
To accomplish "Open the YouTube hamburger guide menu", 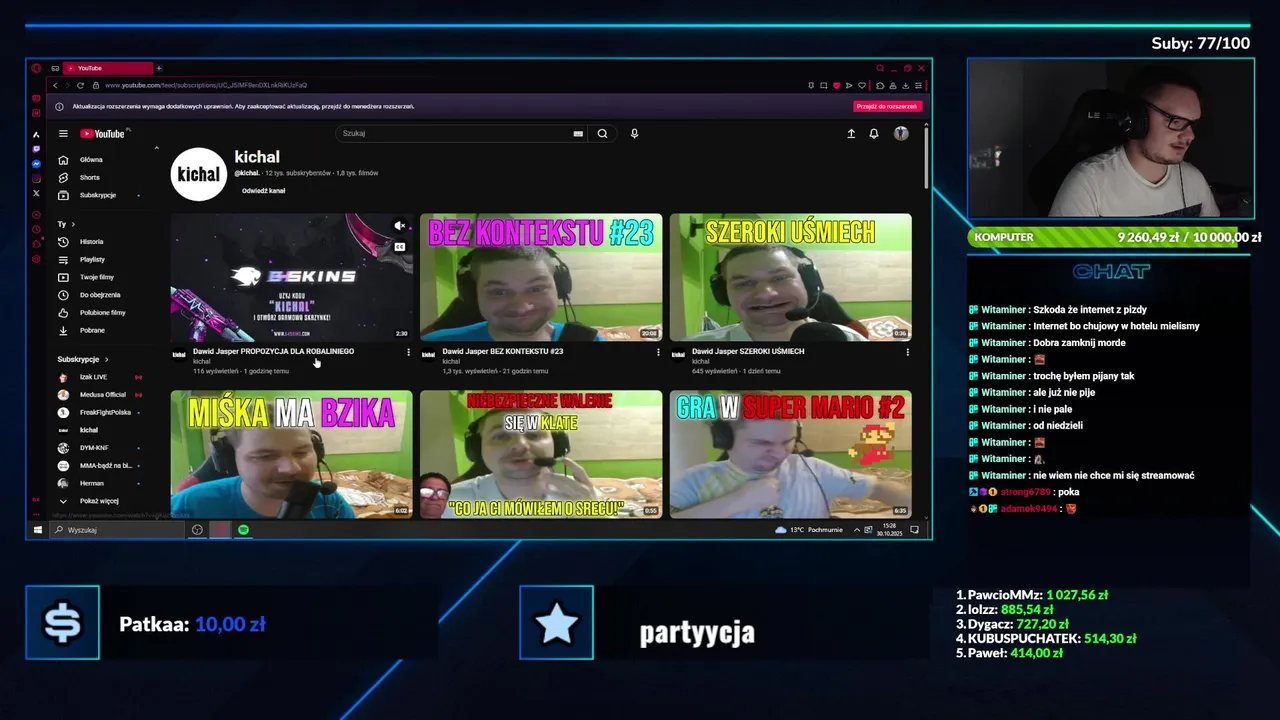I will coord(63,134).
